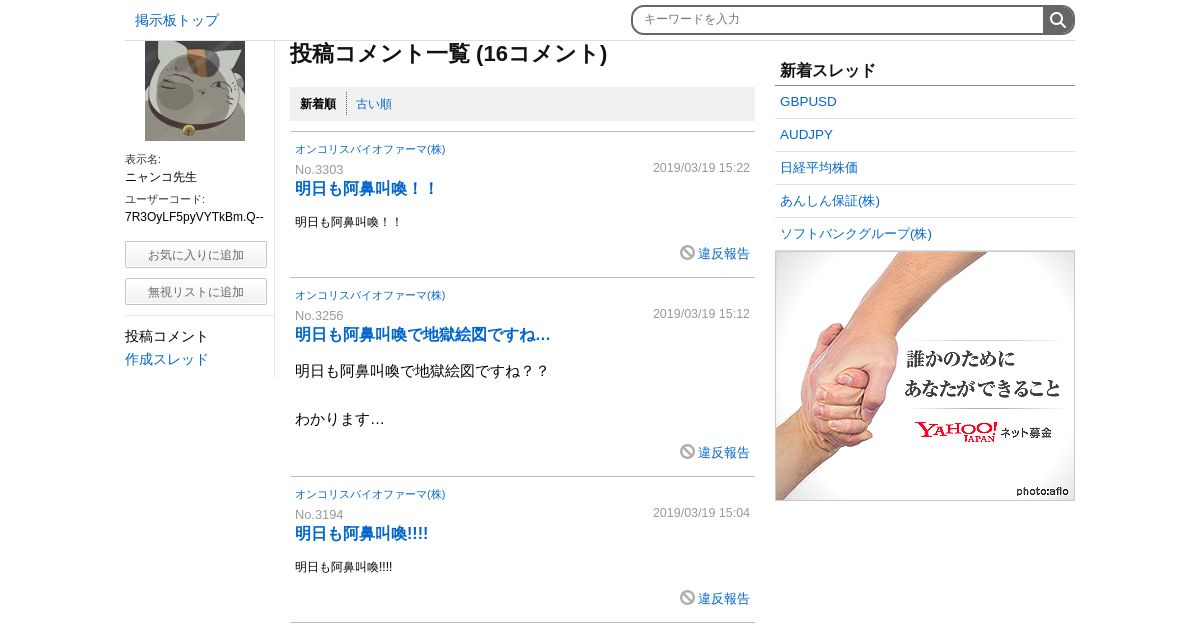This screenshot has height=630, width=1200.
Task: Open comment title 明日も阿鼻叫喚で地獄絵図ですね…
Action: [x=423, y=335]
